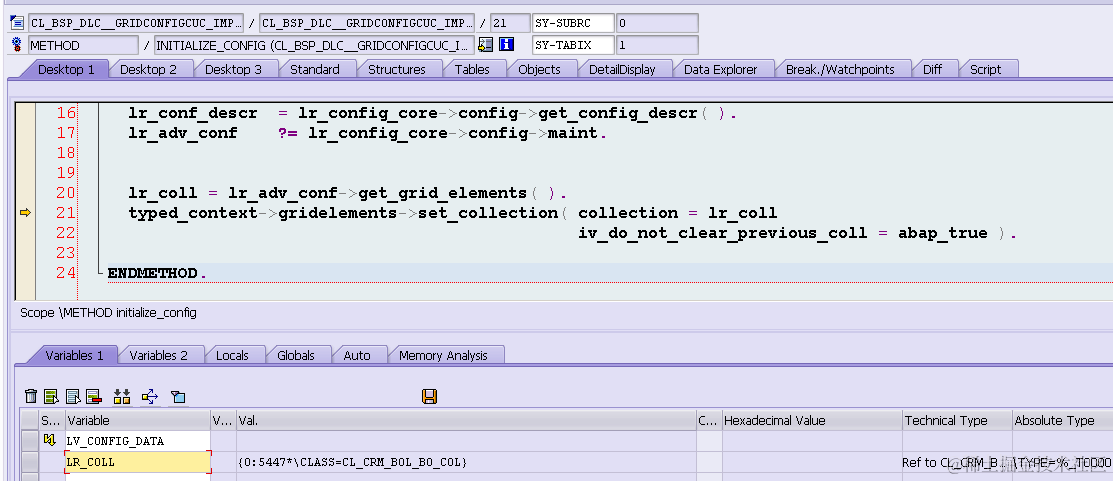Open the Tables tab
The height and width of the screenshot is (481, 1113).
tap(472, 70)
